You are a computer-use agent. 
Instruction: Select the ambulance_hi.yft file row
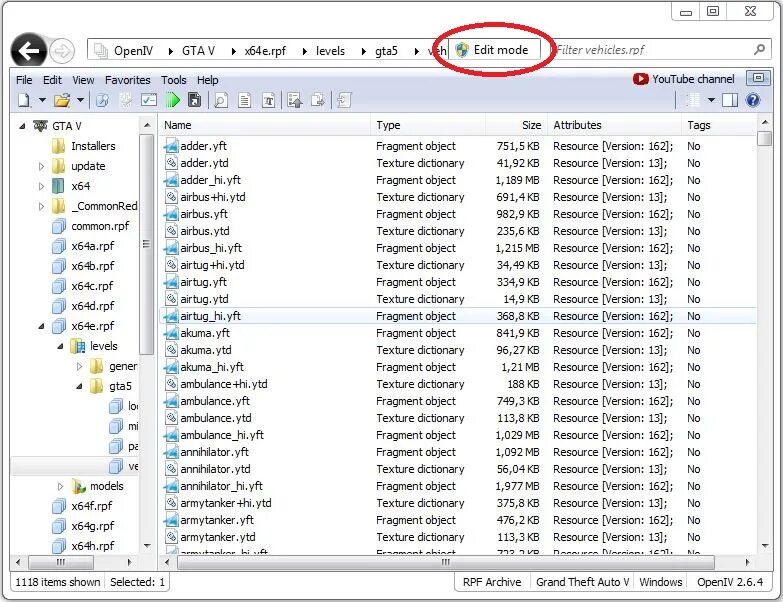click(457, 435)
